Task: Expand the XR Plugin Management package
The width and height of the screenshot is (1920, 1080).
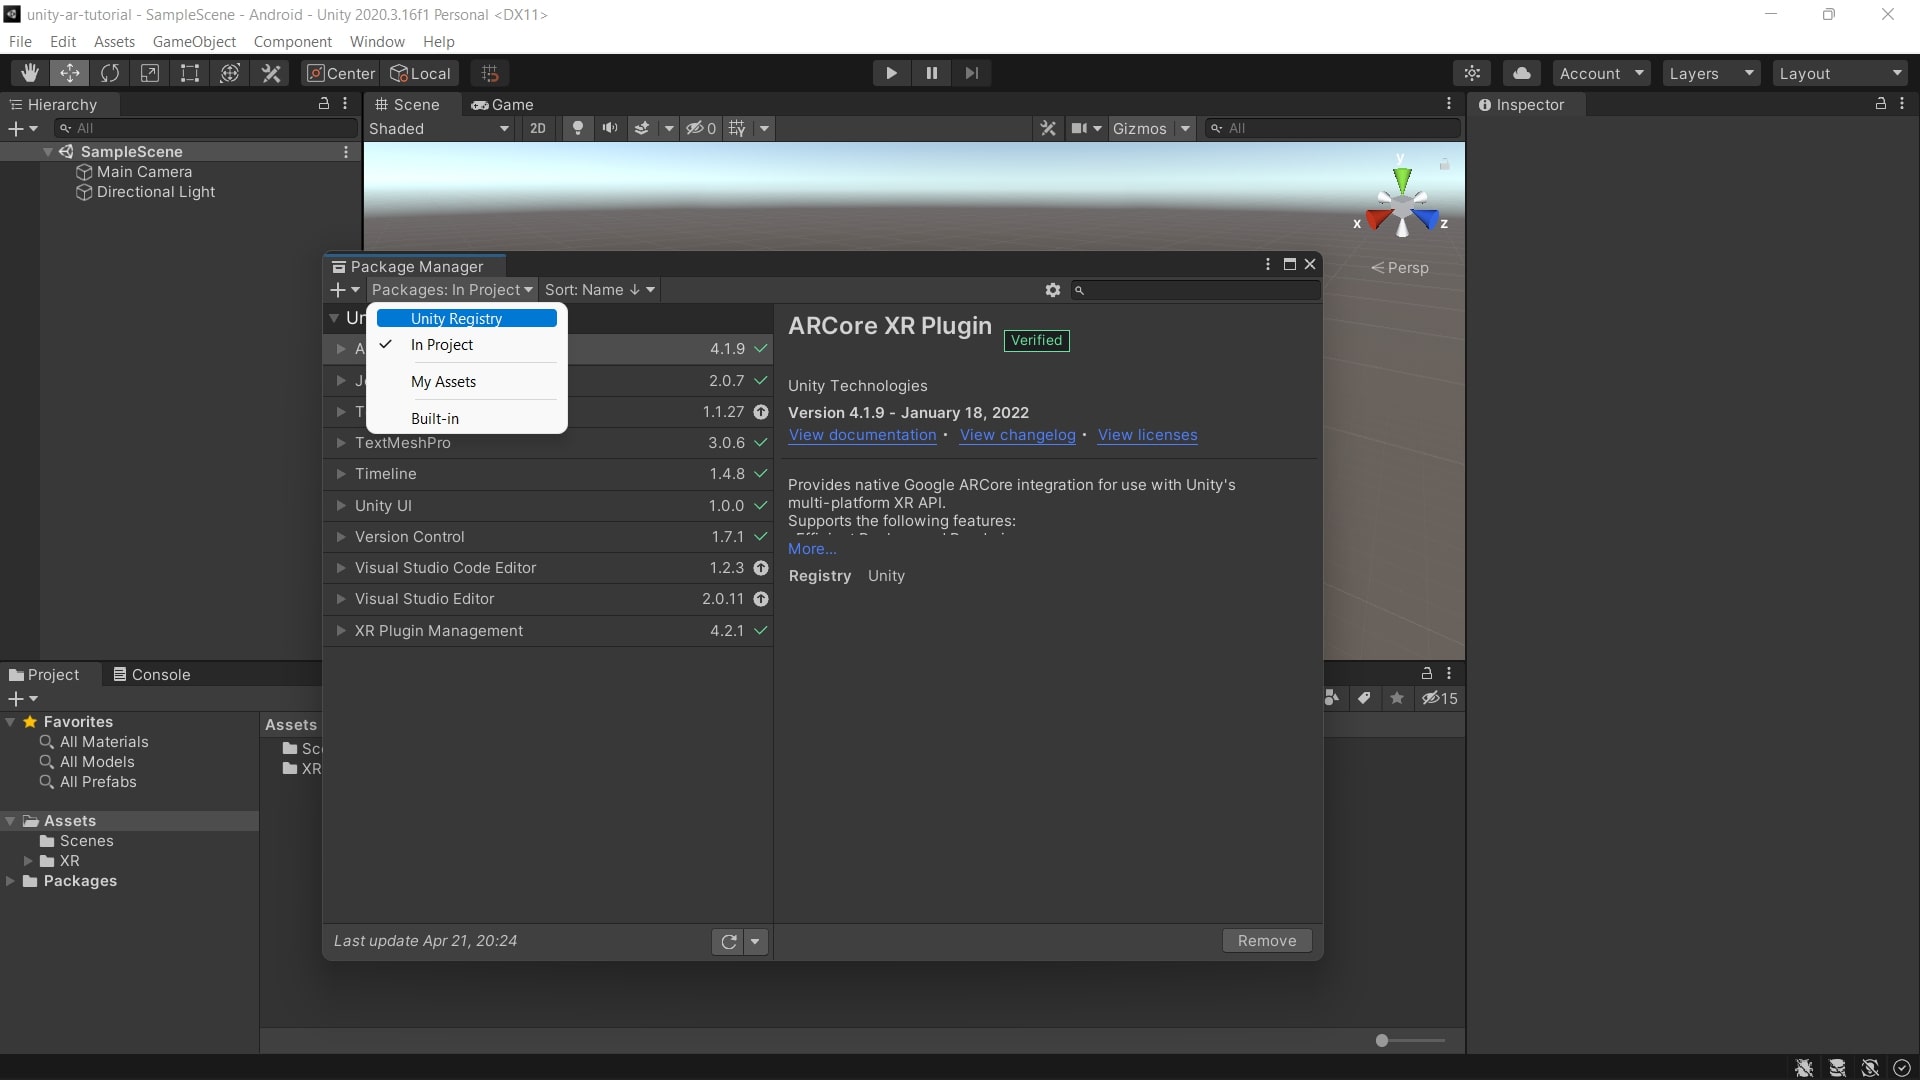Action: coord(340,630)
